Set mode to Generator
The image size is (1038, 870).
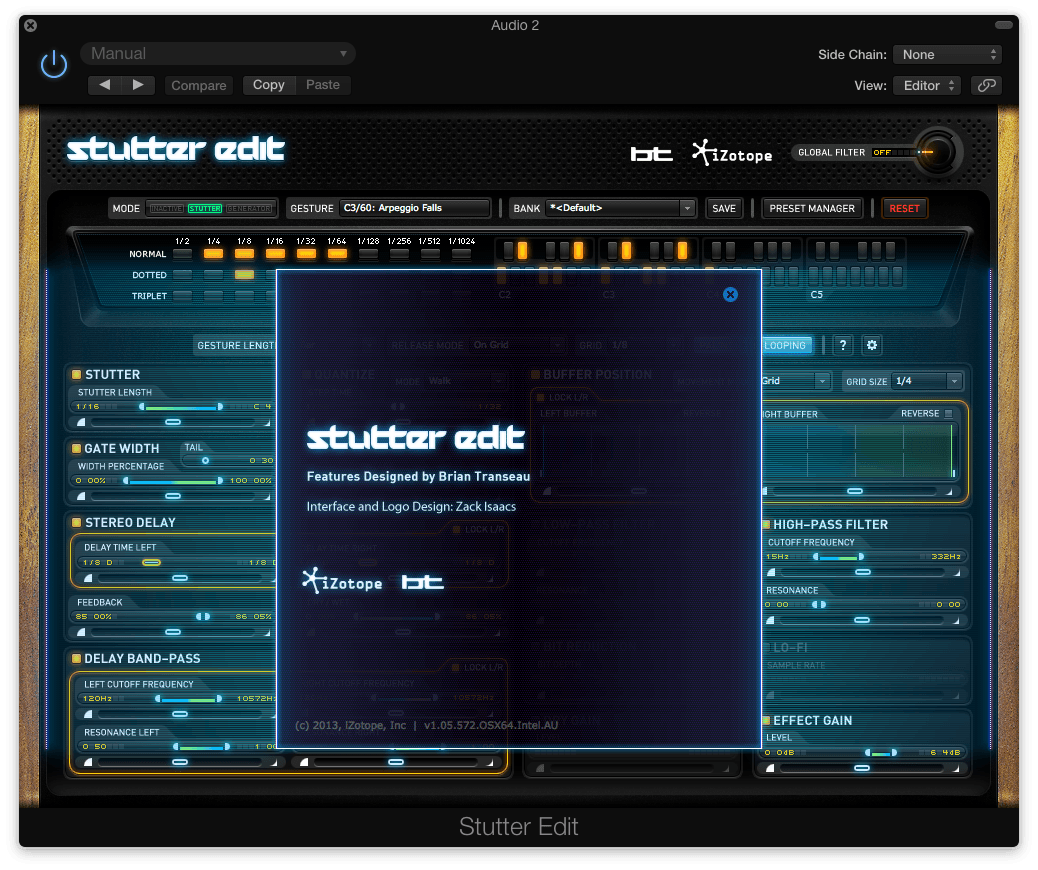(249, 209)
